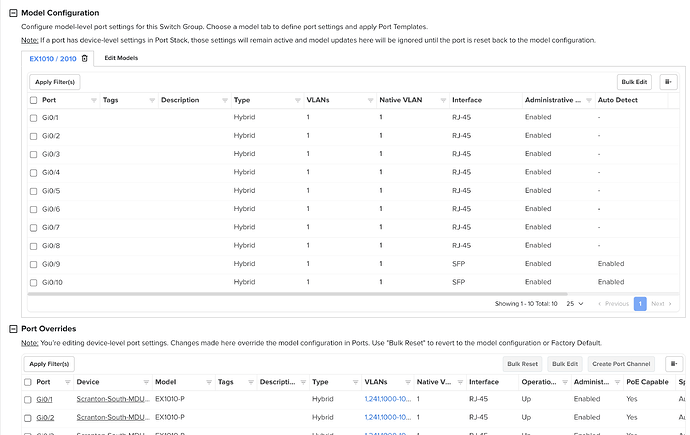Click the Model Configuration horizontal scrollbar
The image size is (690, 435).
[297, 293]
